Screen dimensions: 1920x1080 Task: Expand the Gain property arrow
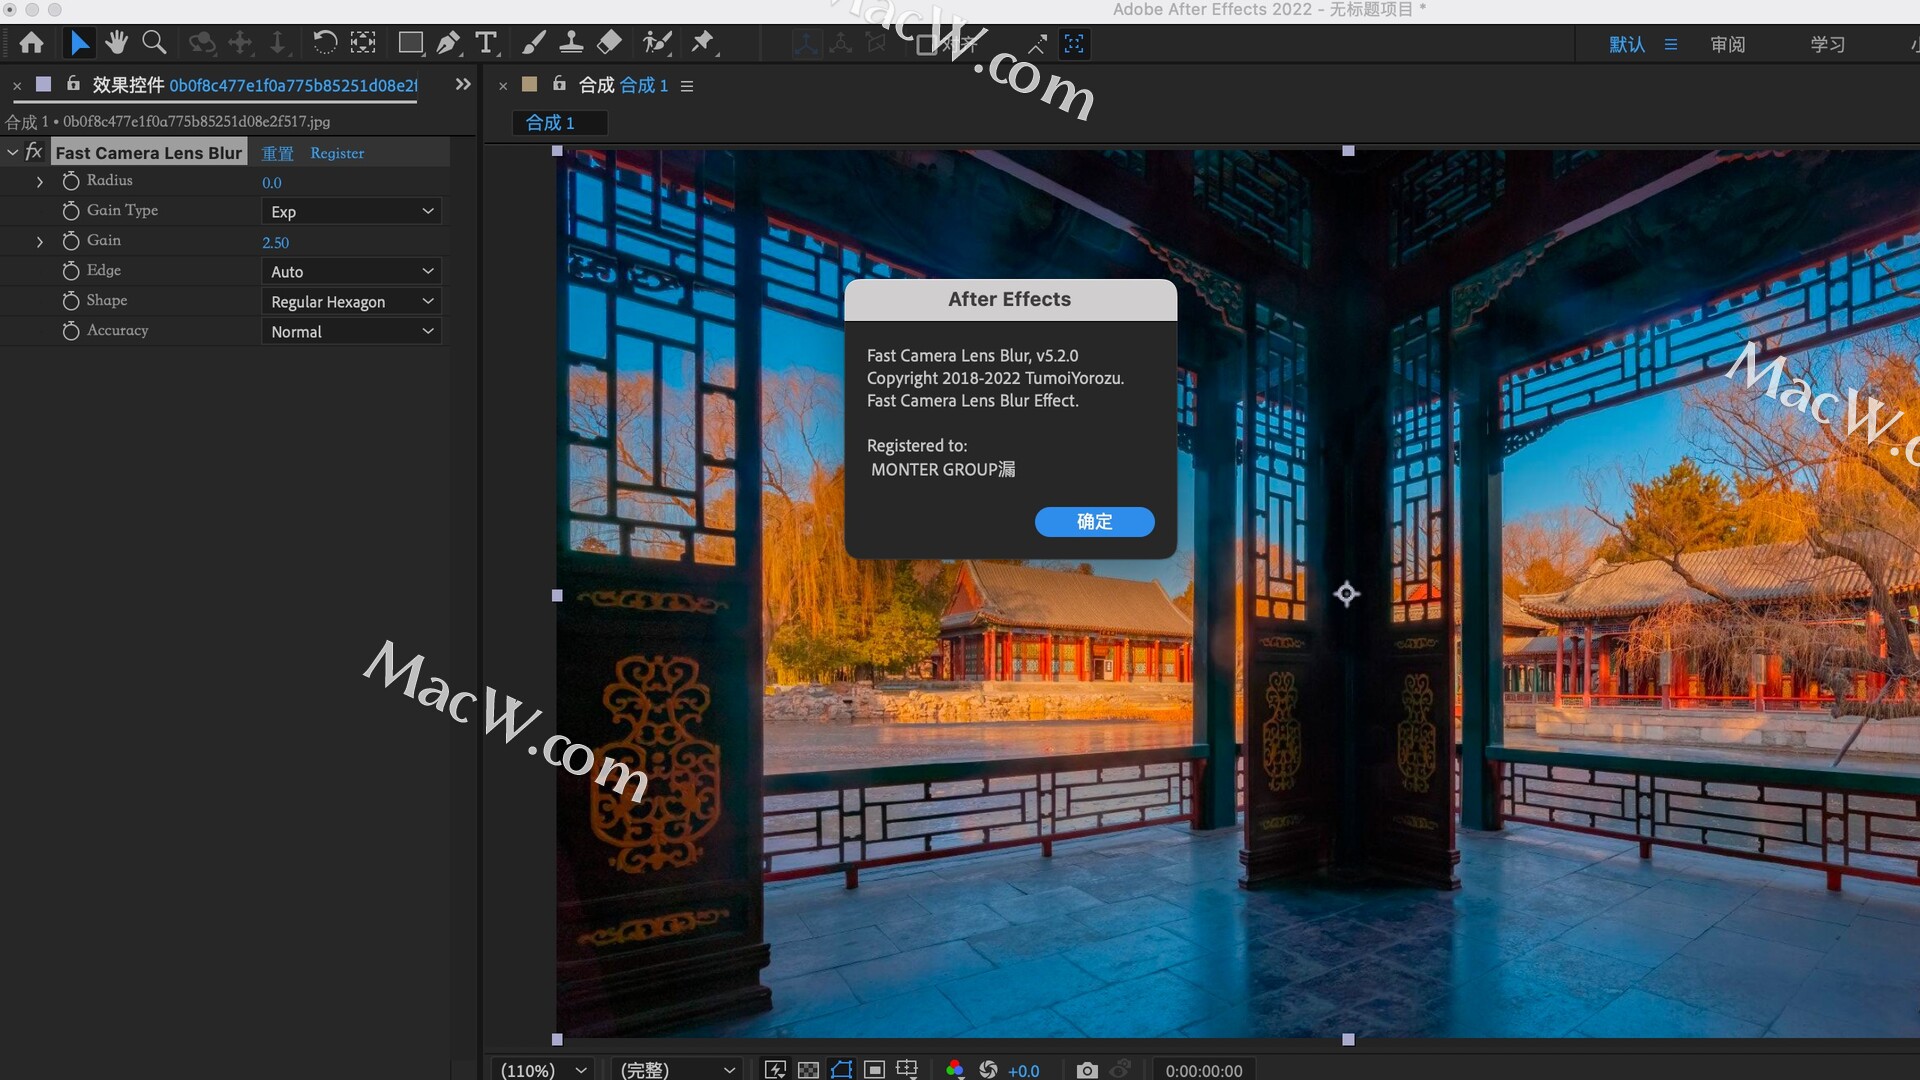pyautogui.click(x=40, y=241)
